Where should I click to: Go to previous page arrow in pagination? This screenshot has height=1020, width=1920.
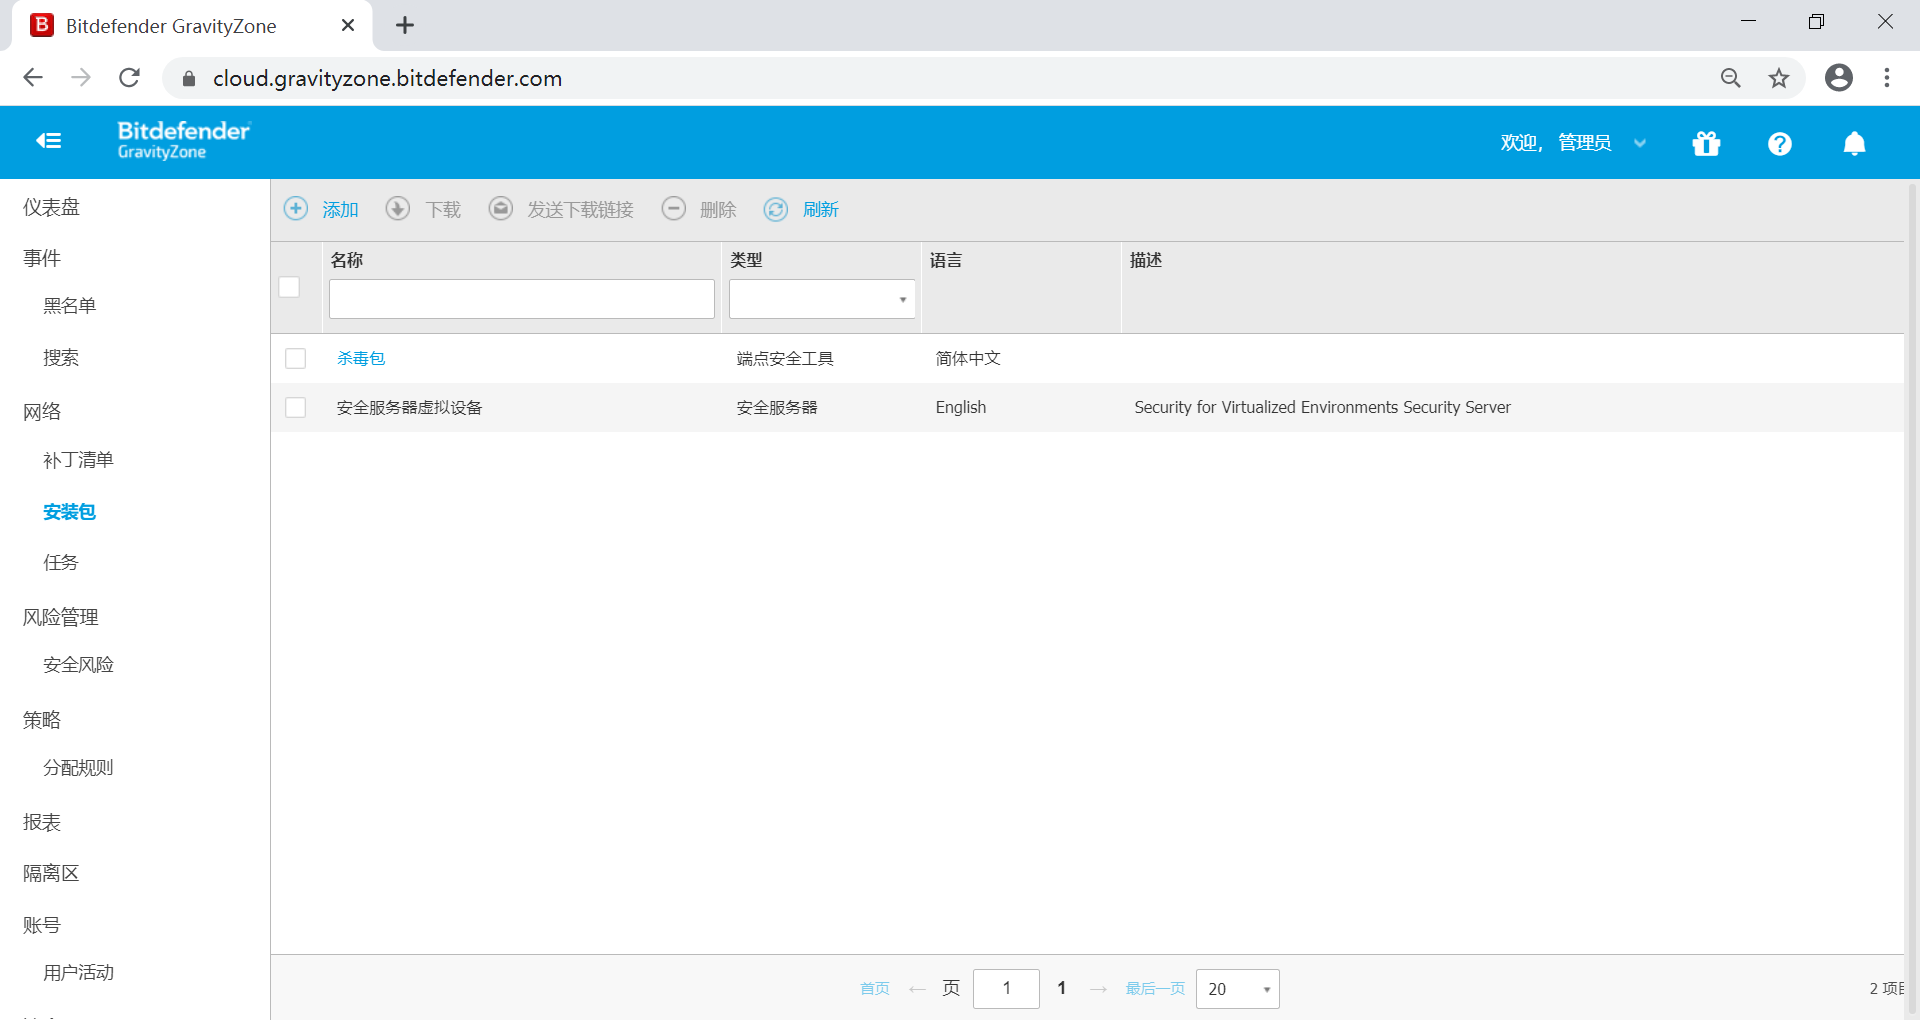(x=917, y=989)
